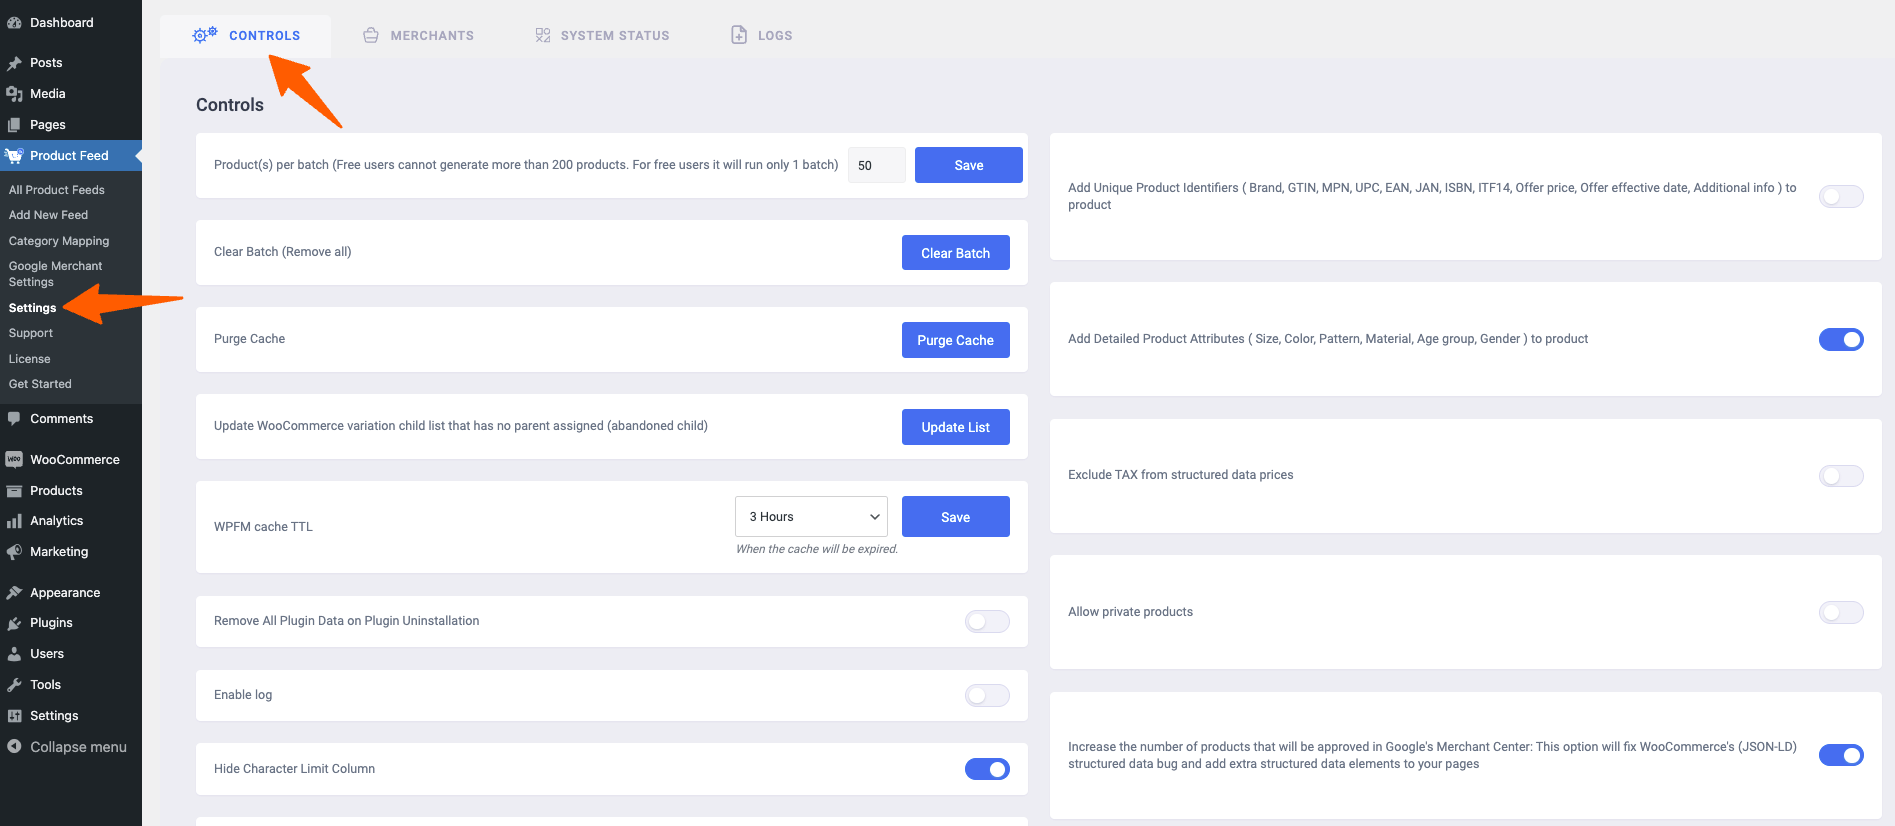Open the Logs tab

pos(762,35)
